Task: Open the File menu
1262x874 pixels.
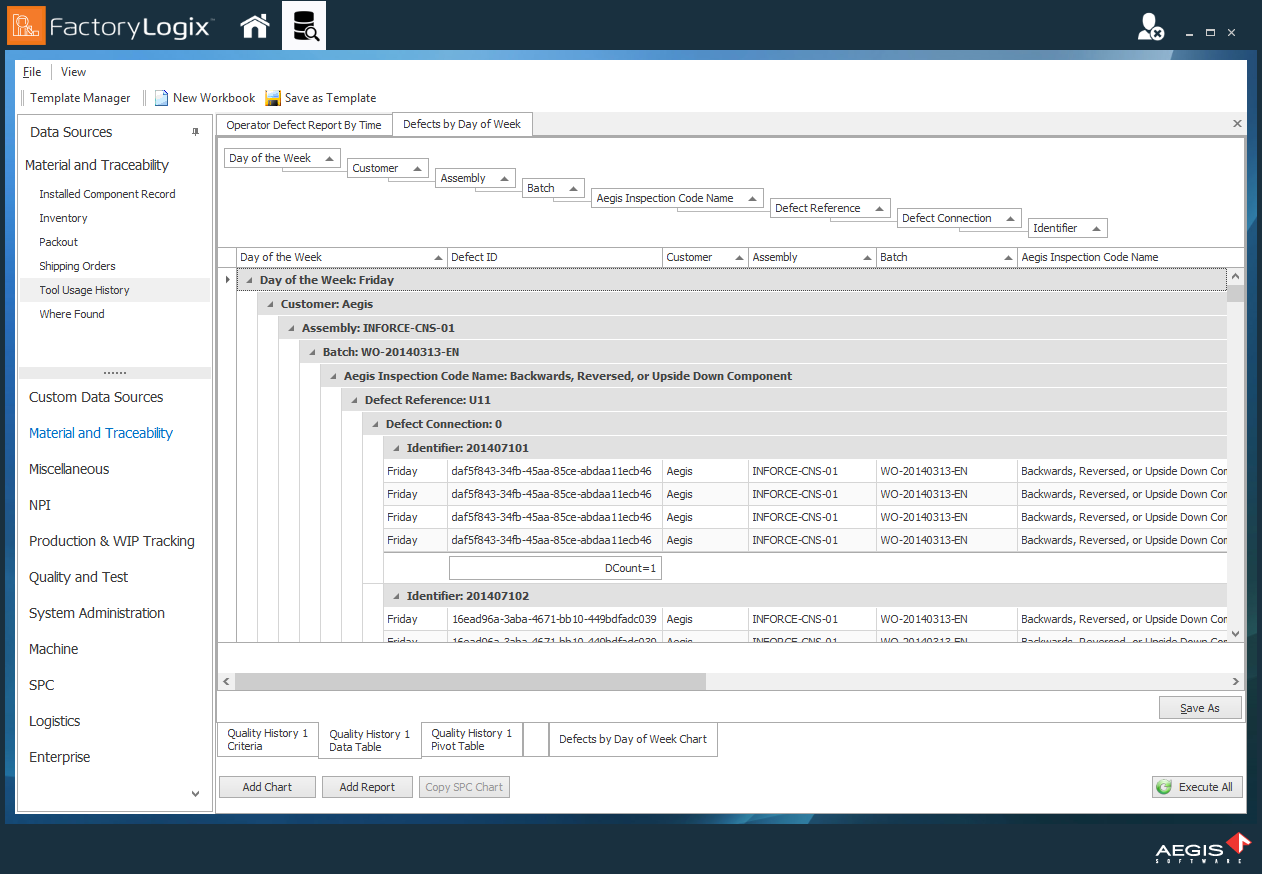Action: (x=32, y=72)
